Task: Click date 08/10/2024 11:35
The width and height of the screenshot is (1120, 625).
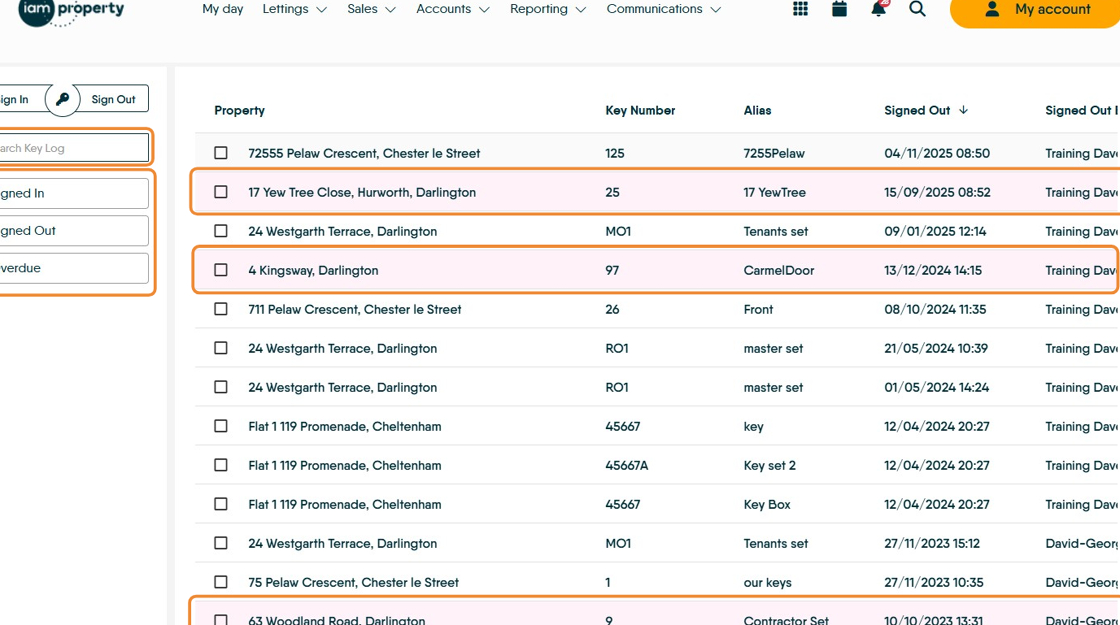Action: coord(935,309)
